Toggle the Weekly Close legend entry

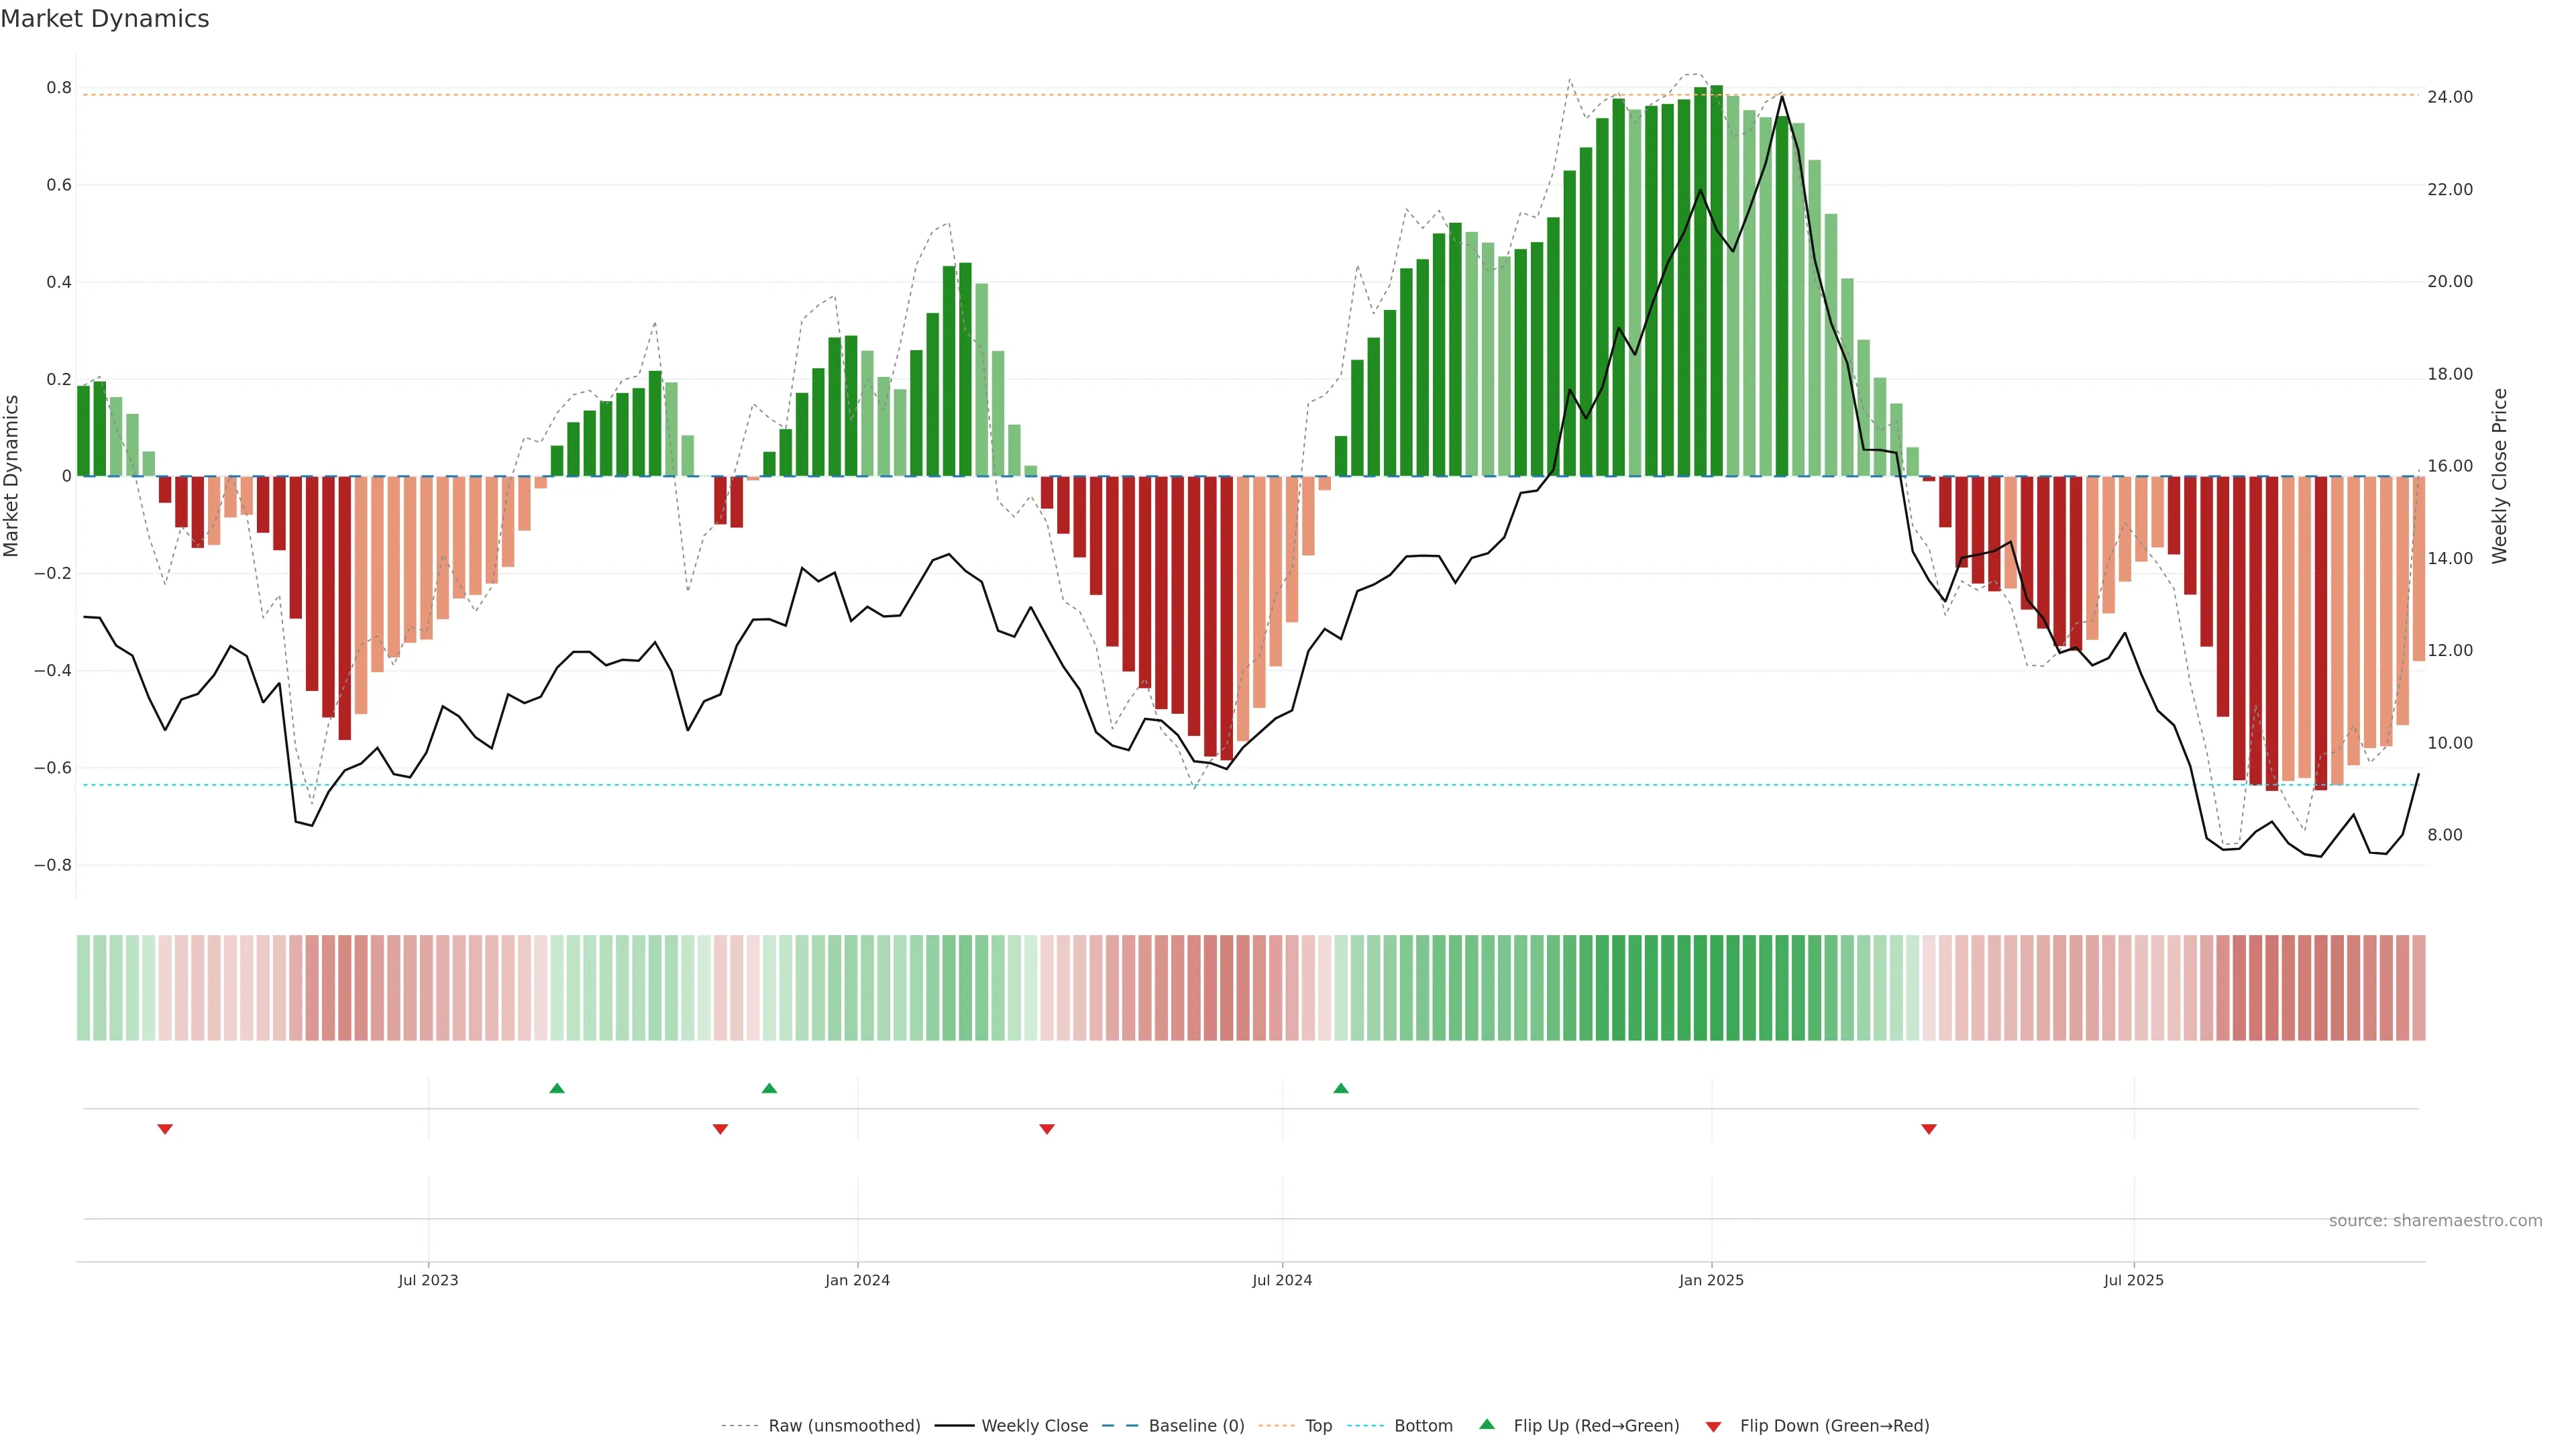pos(1034,1425)
